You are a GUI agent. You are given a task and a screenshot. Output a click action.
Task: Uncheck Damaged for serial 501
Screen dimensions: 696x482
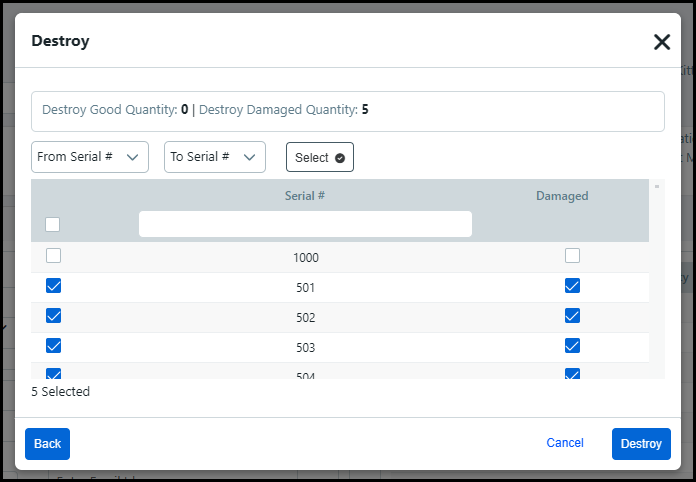pos(572,286)
